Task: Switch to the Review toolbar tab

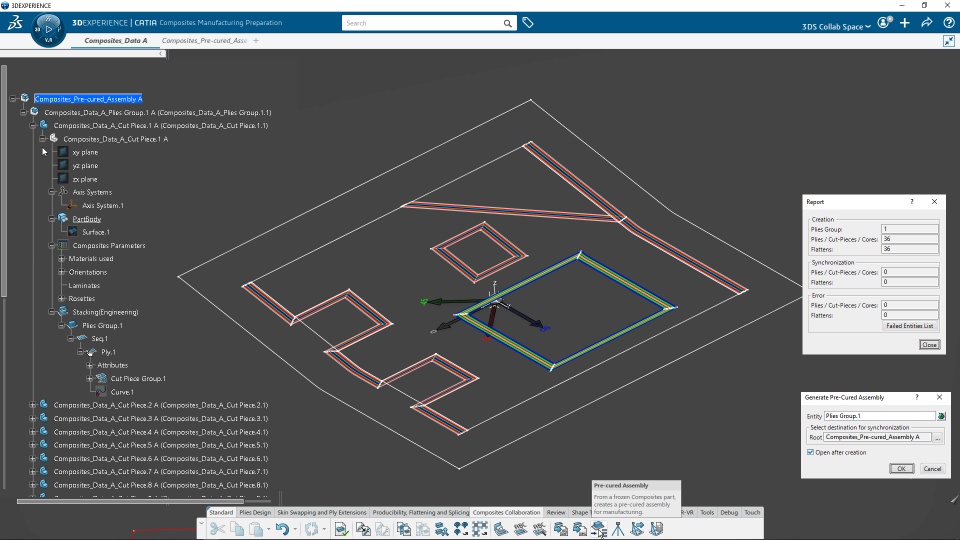Action: click(555, 512)
